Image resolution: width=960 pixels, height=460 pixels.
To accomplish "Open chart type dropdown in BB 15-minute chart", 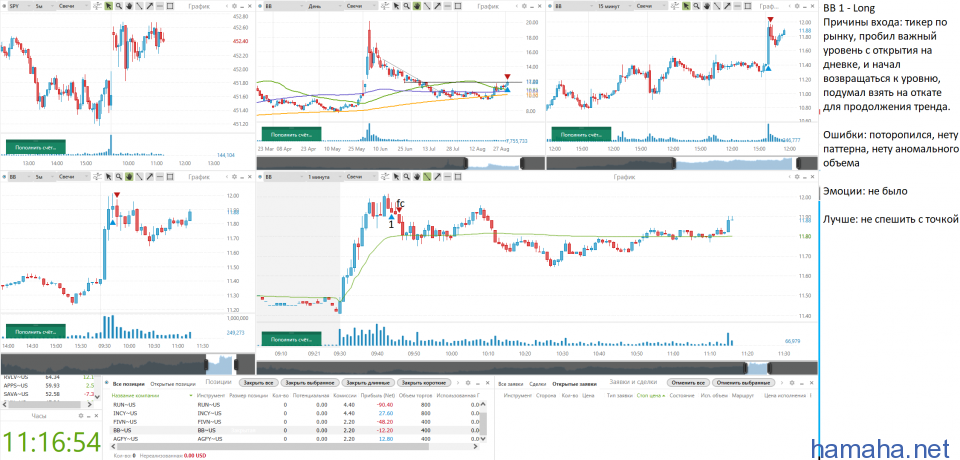I will tap(651, 6).
